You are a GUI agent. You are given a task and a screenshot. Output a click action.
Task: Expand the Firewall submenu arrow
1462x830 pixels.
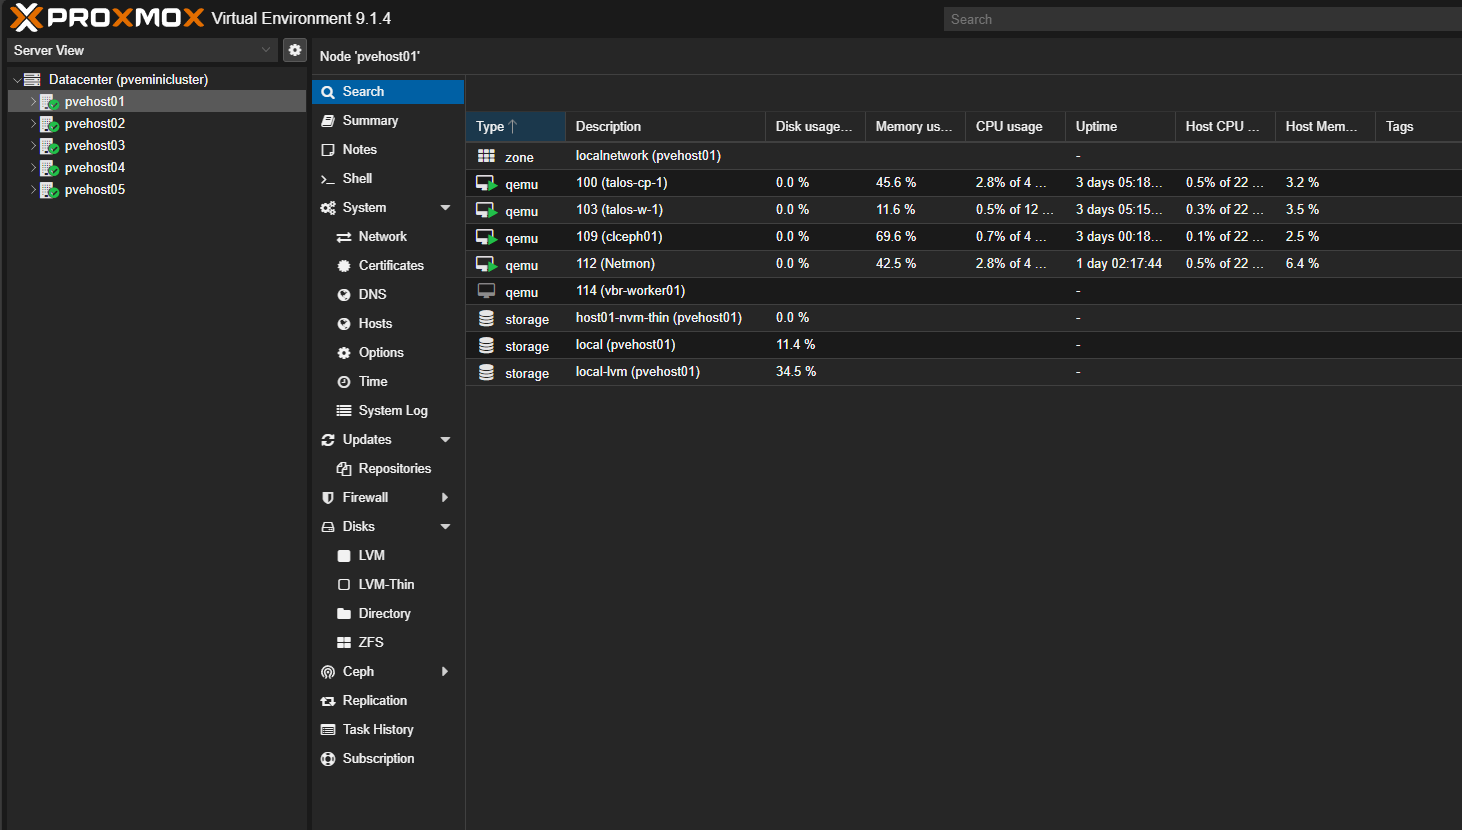click(x=445, y=498)
